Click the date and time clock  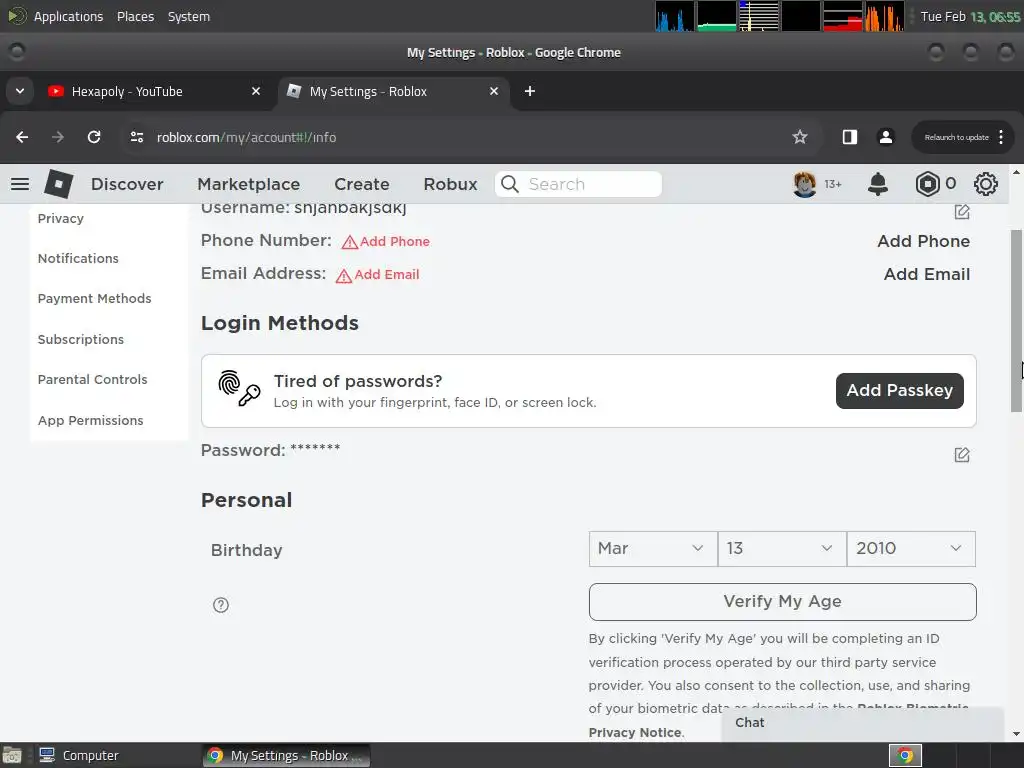(x=970, y=16)
